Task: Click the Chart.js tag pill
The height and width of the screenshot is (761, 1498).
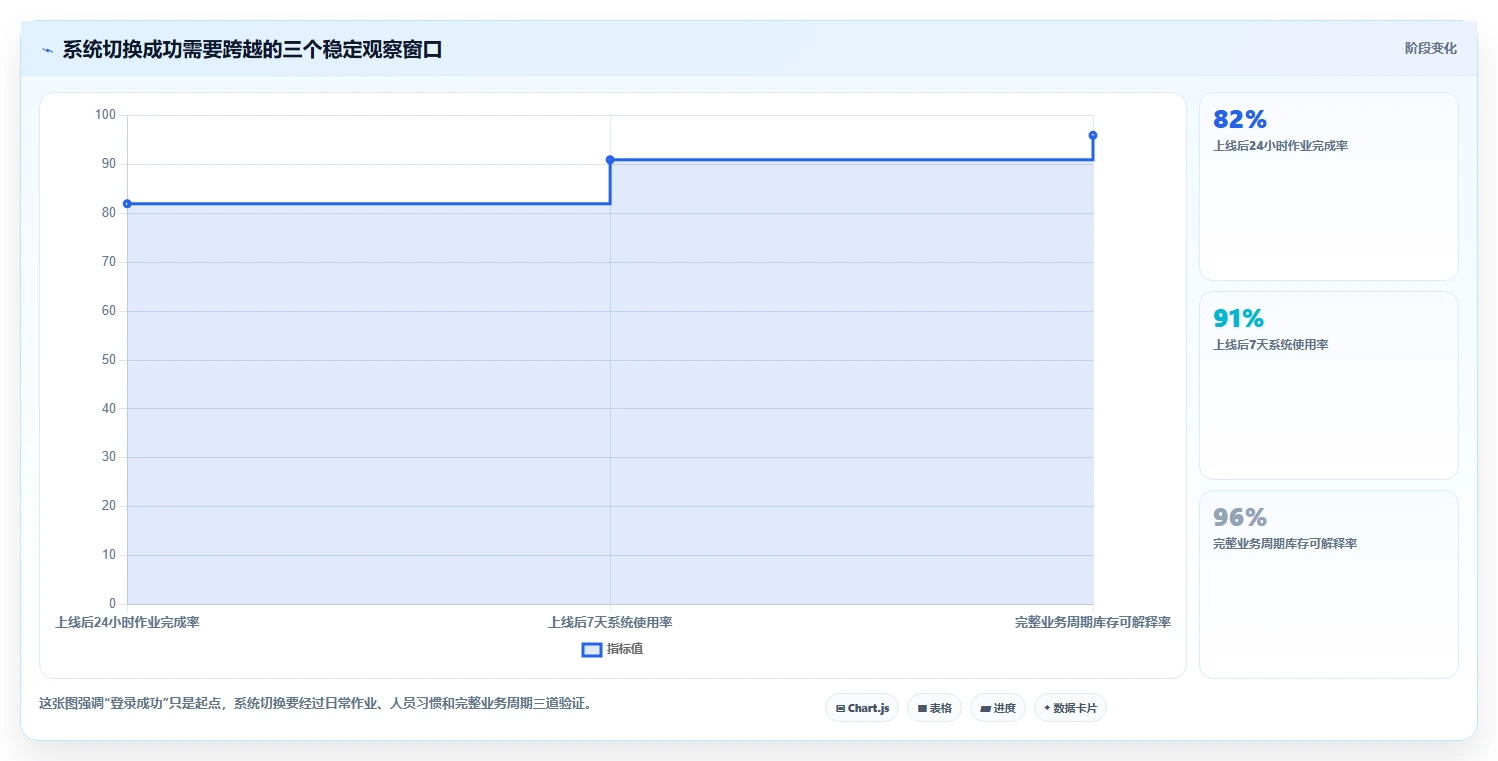Action: [862, 708]
